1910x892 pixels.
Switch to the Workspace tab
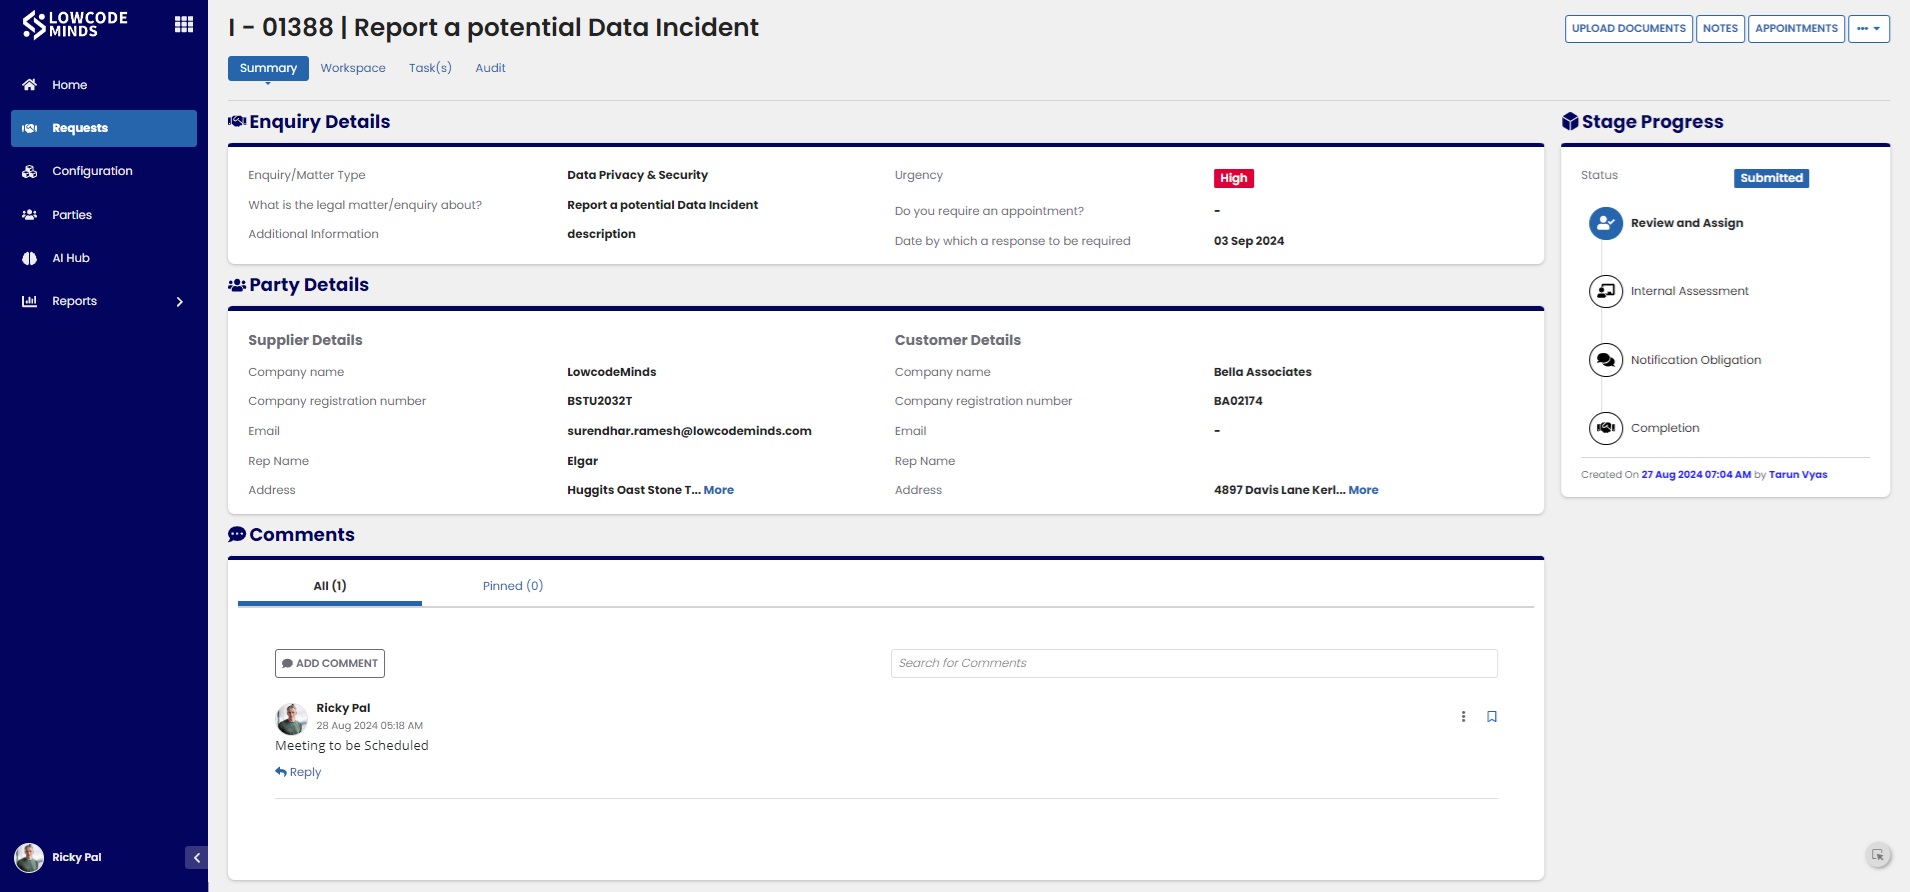click(353, 68)
